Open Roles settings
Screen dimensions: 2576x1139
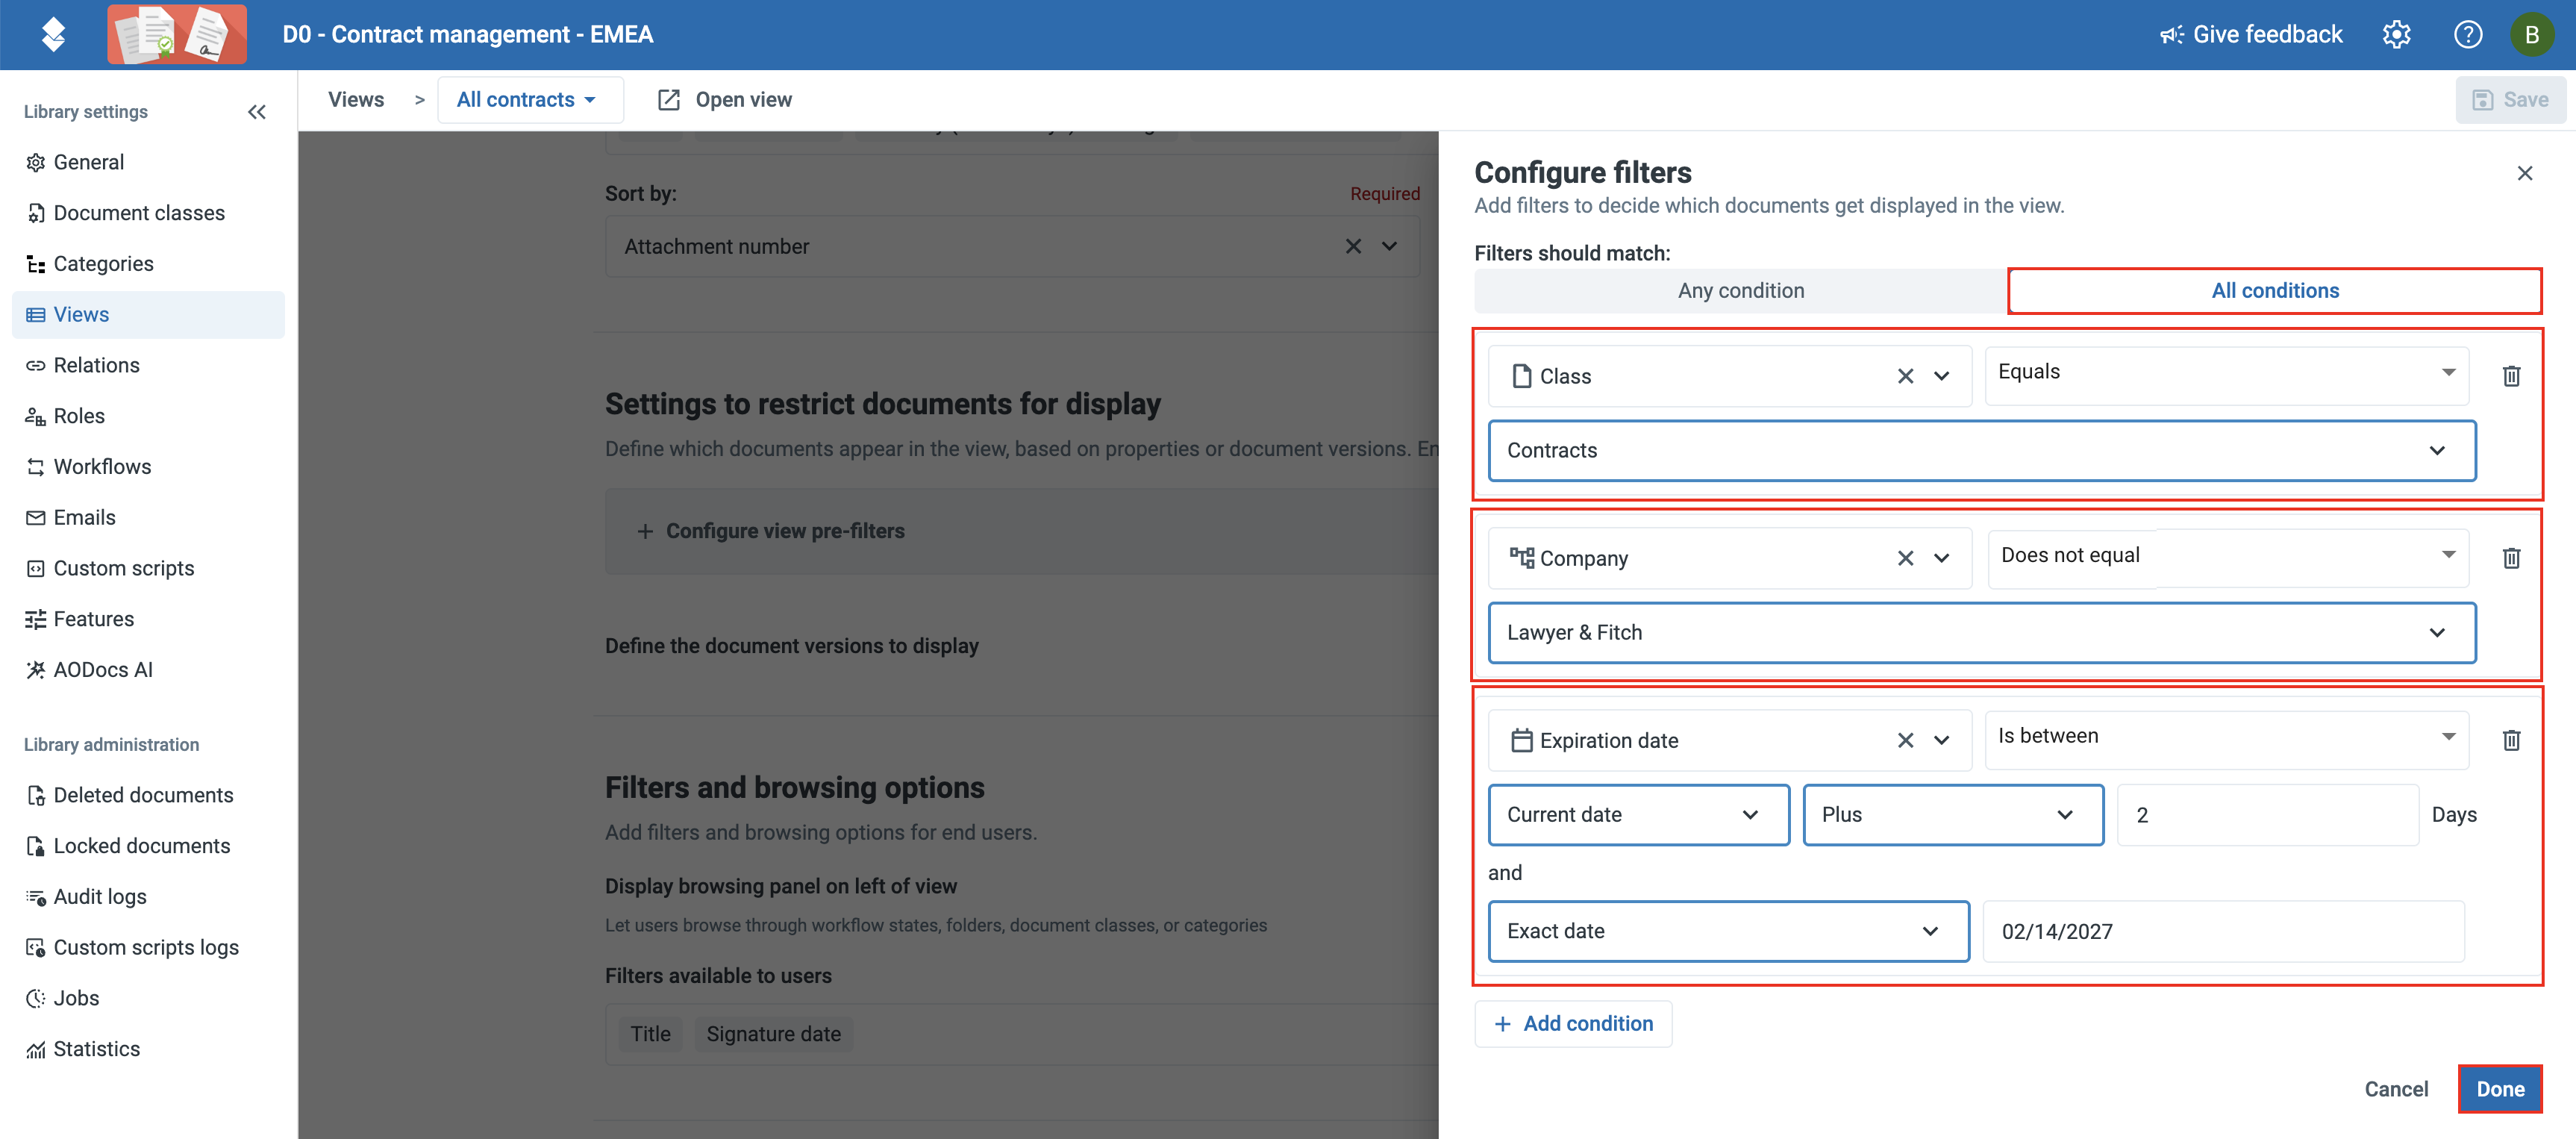coord(148,416)
